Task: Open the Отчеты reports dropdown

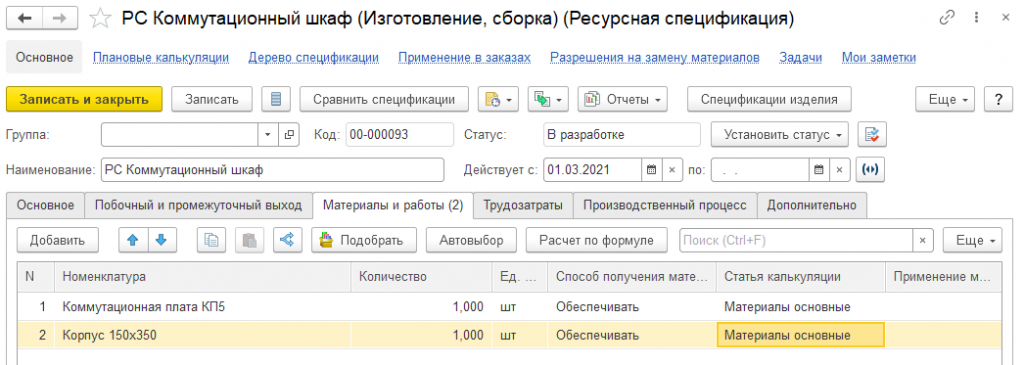Action: pyautogui.click(x=623, y=99)
